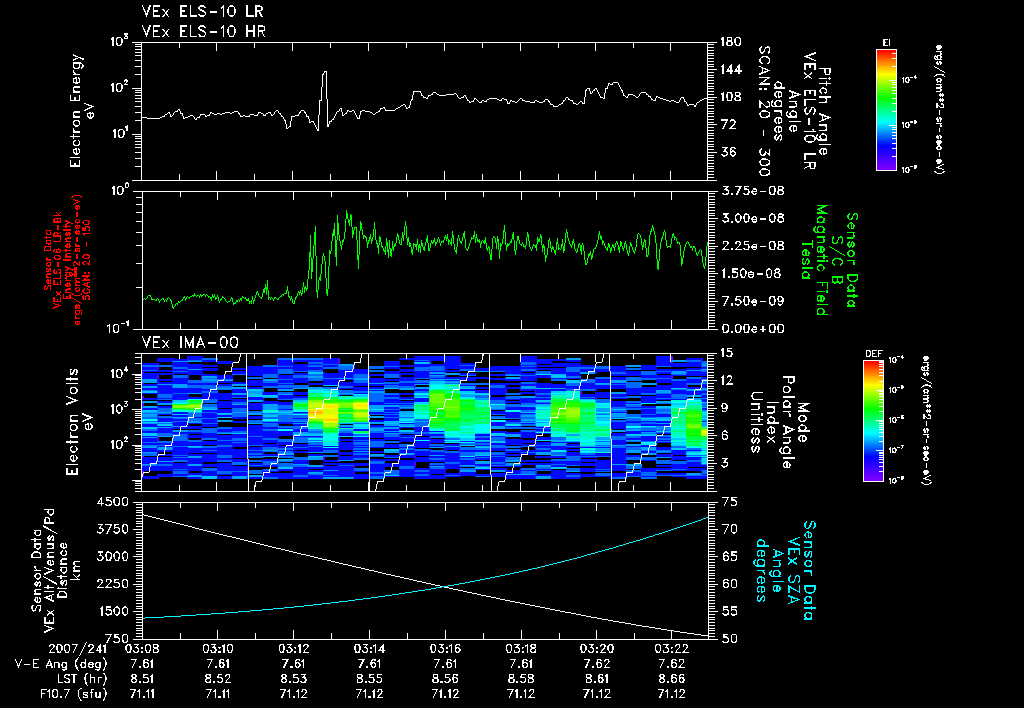The height and width of the screenshot is (708, 1024).
Task: Click the '2007/241' date label
Action: 77,649
